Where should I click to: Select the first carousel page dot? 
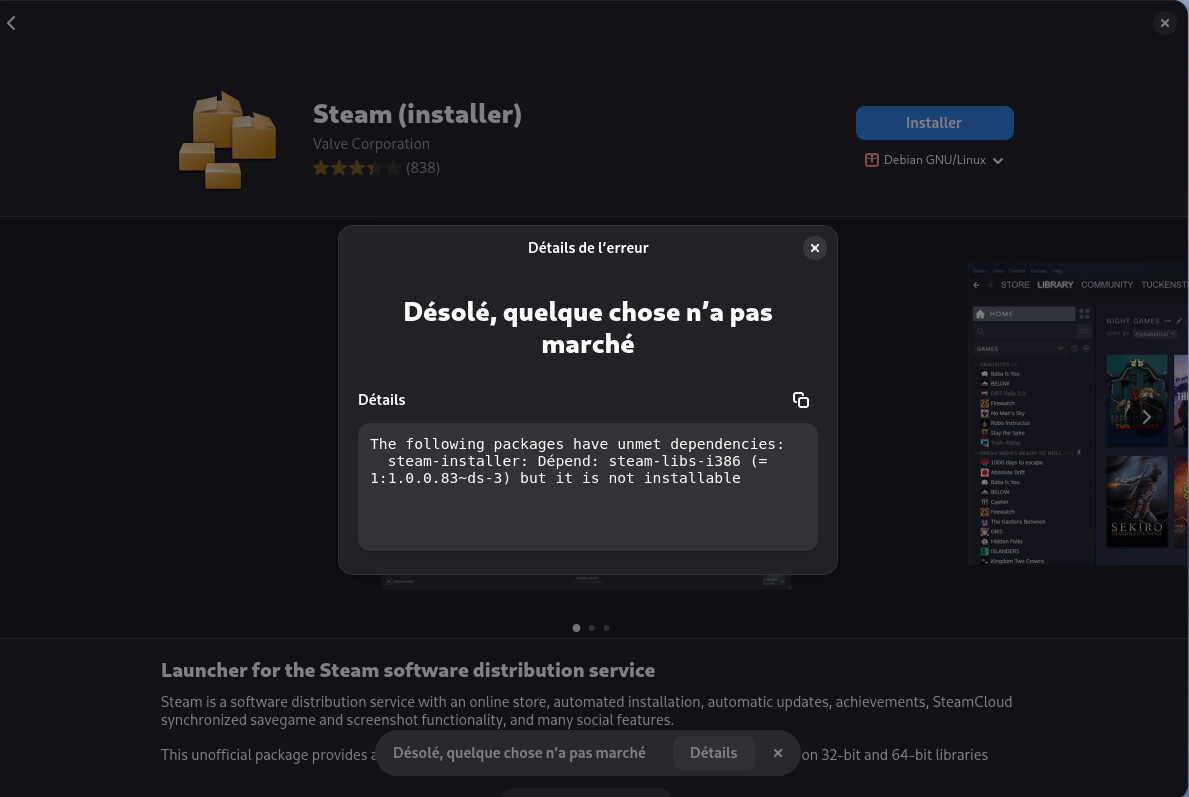[576, 628]
